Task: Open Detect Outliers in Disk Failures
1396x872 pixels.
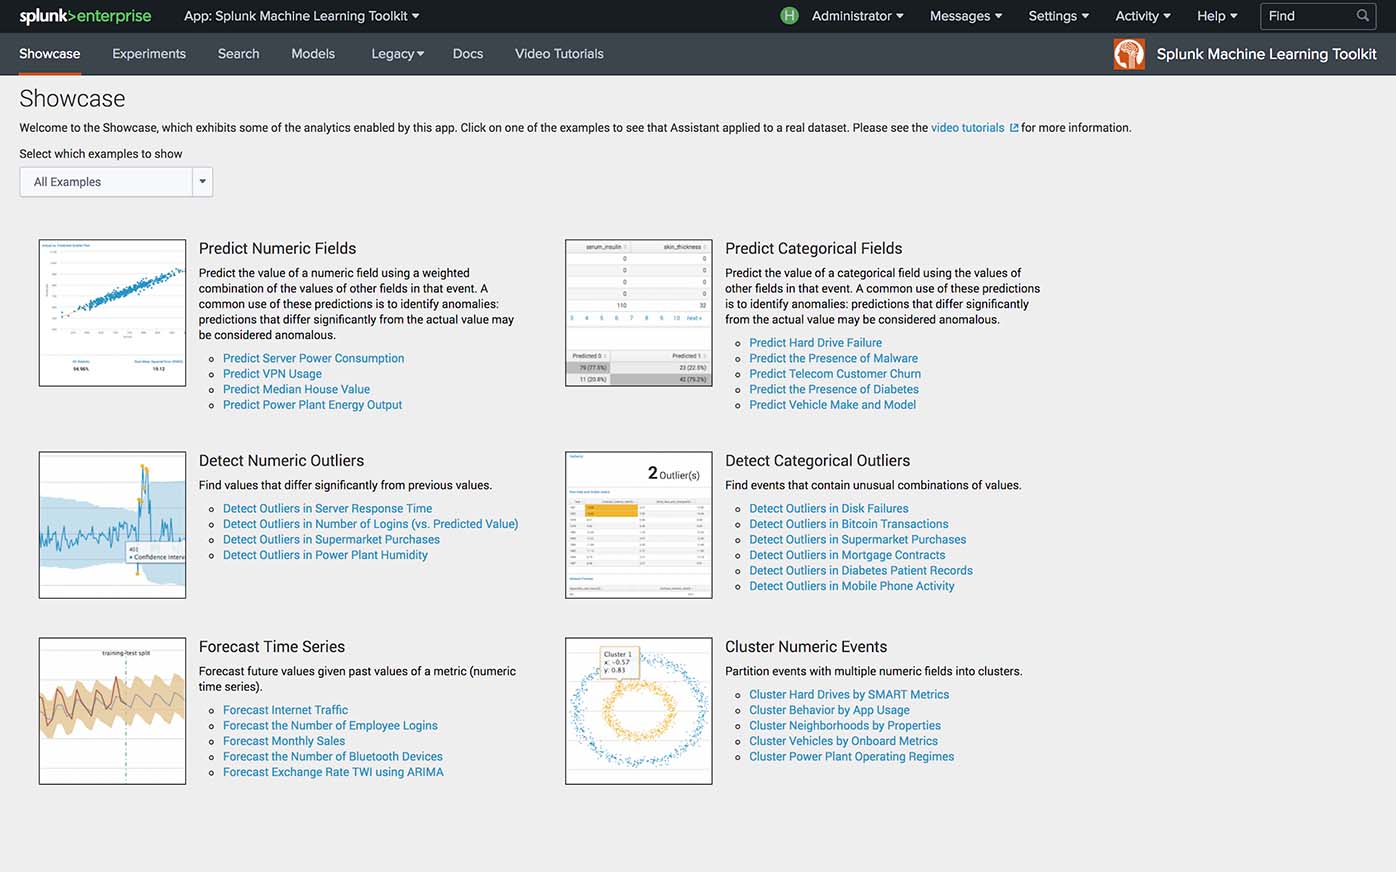Action: click(829, 509)
